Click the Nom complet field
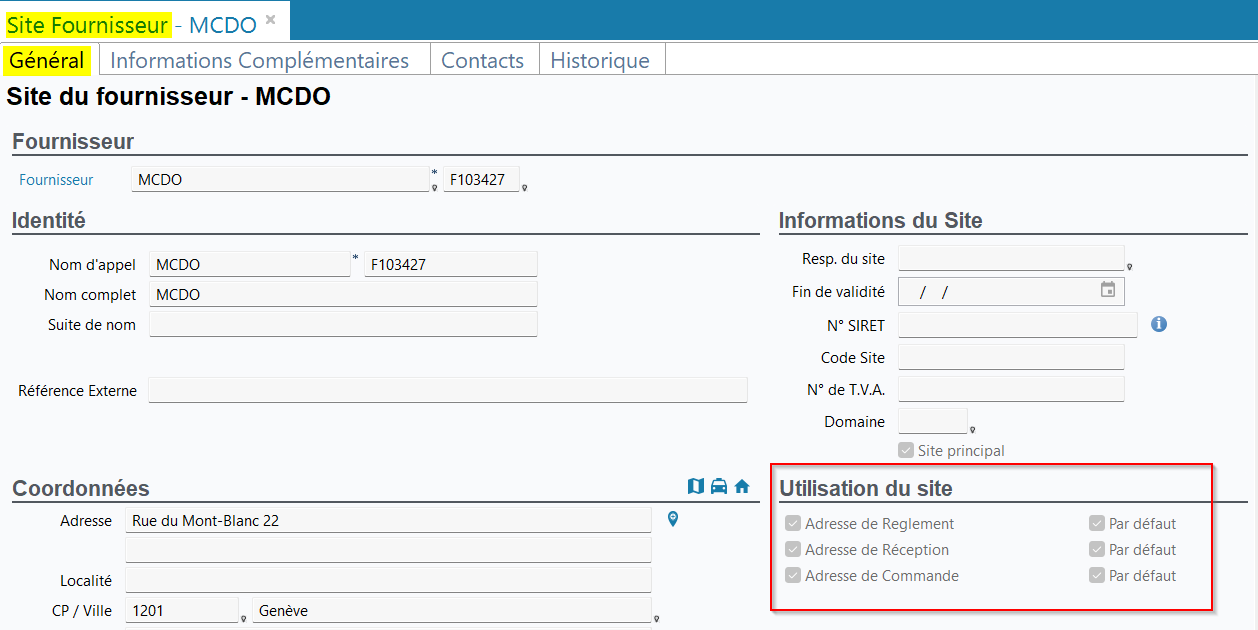This screenshot has width=1258, height=630. click(x=344, y=294)
